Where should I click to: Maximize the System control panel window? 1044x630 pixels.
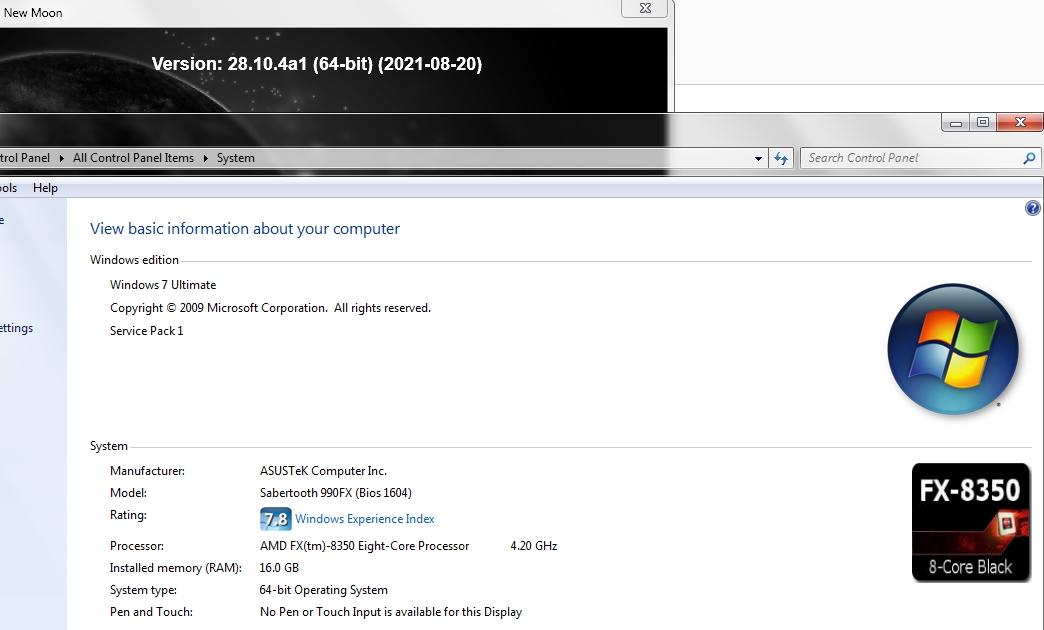983,123
